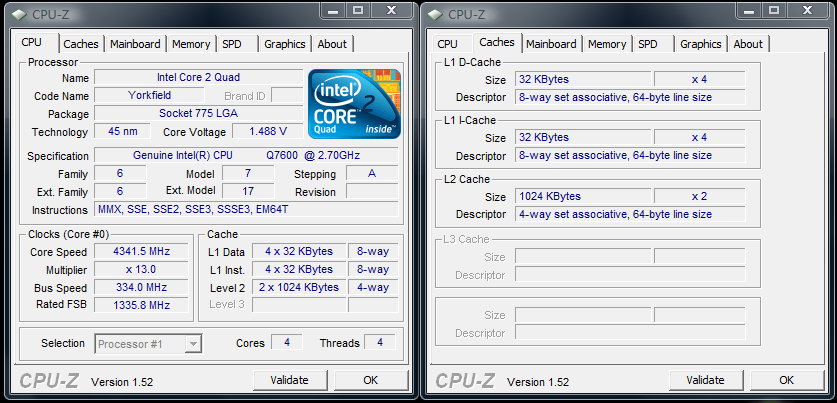
Task: Show About tab in left CPU-Z window
Action: (332, 44)
